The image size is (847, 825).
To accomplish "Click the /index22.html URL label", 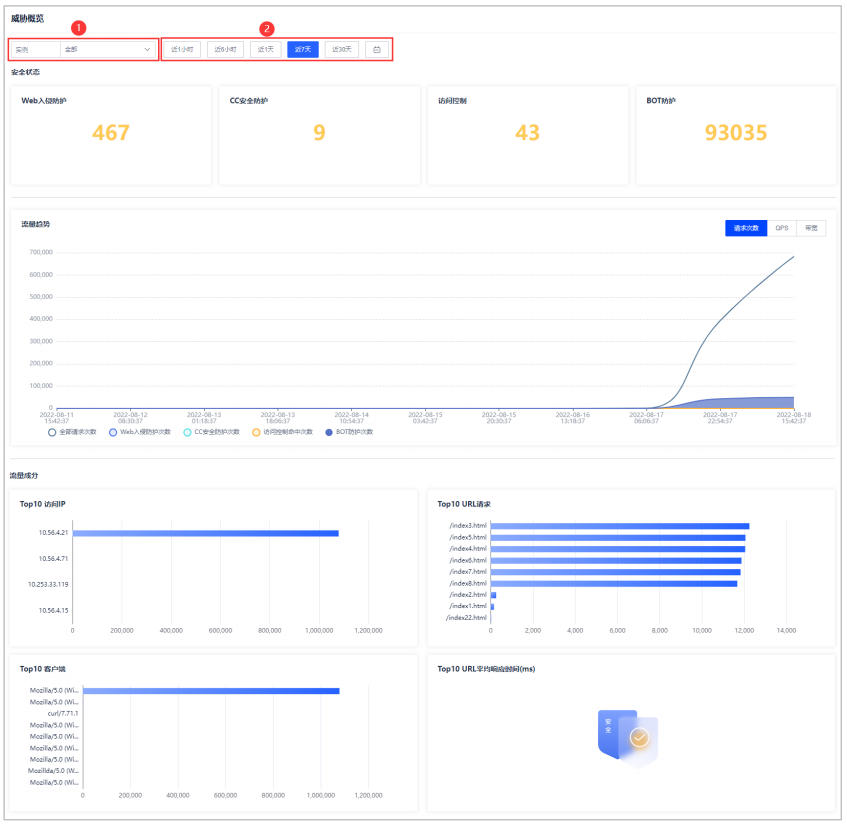I will [x=466, y=618].
